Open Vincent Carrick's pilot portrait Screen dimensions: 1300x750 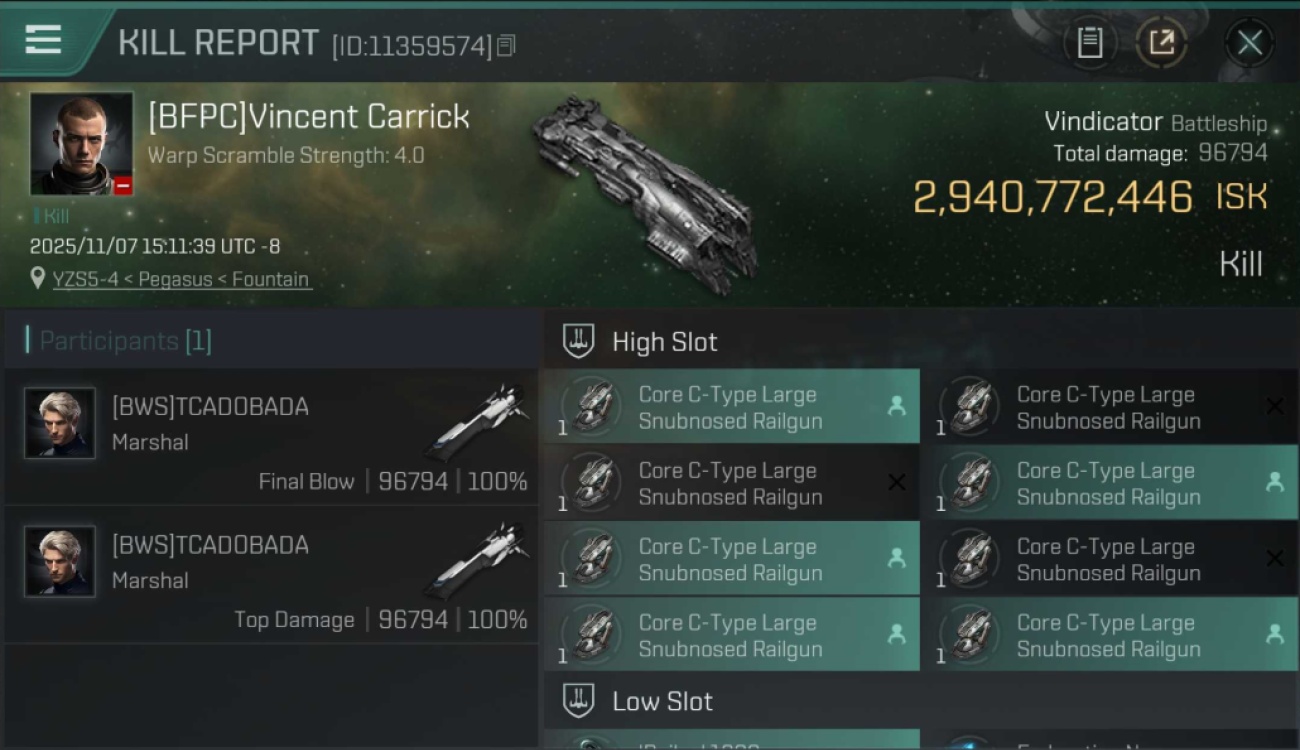[81, 143]
